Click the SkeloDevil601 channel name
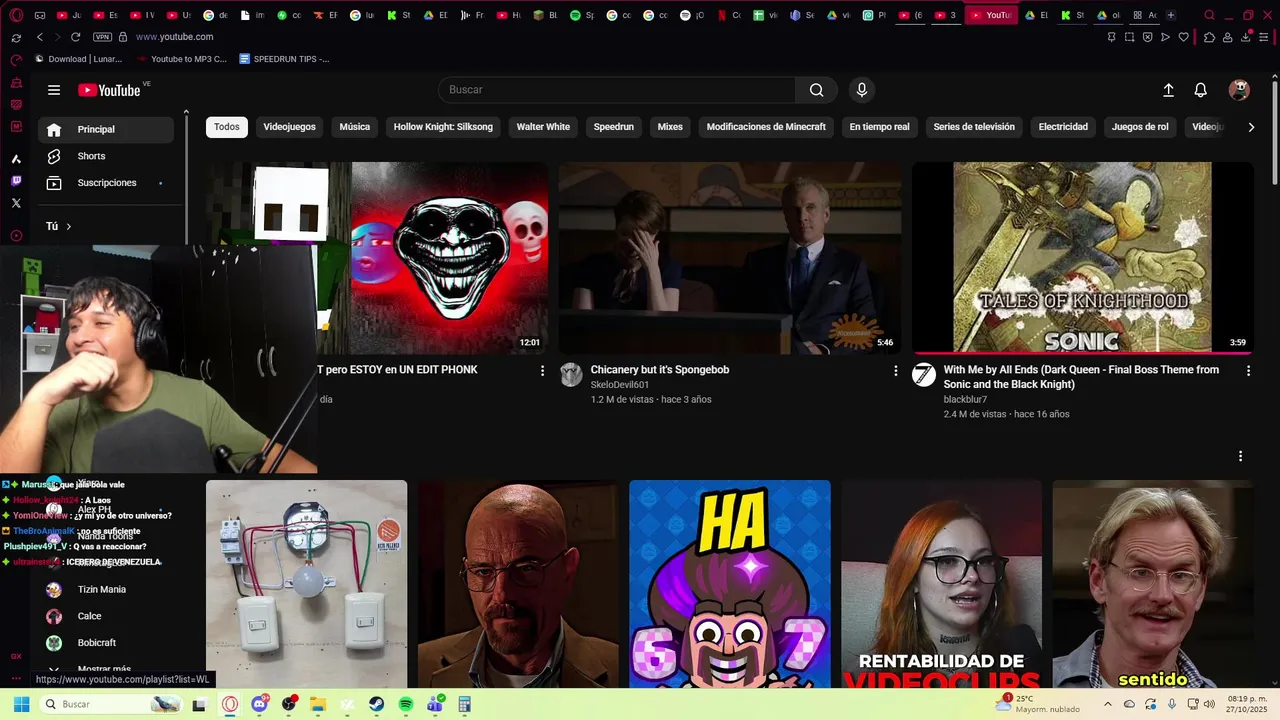Screen dimensions: 1280x720 [619, 385]
